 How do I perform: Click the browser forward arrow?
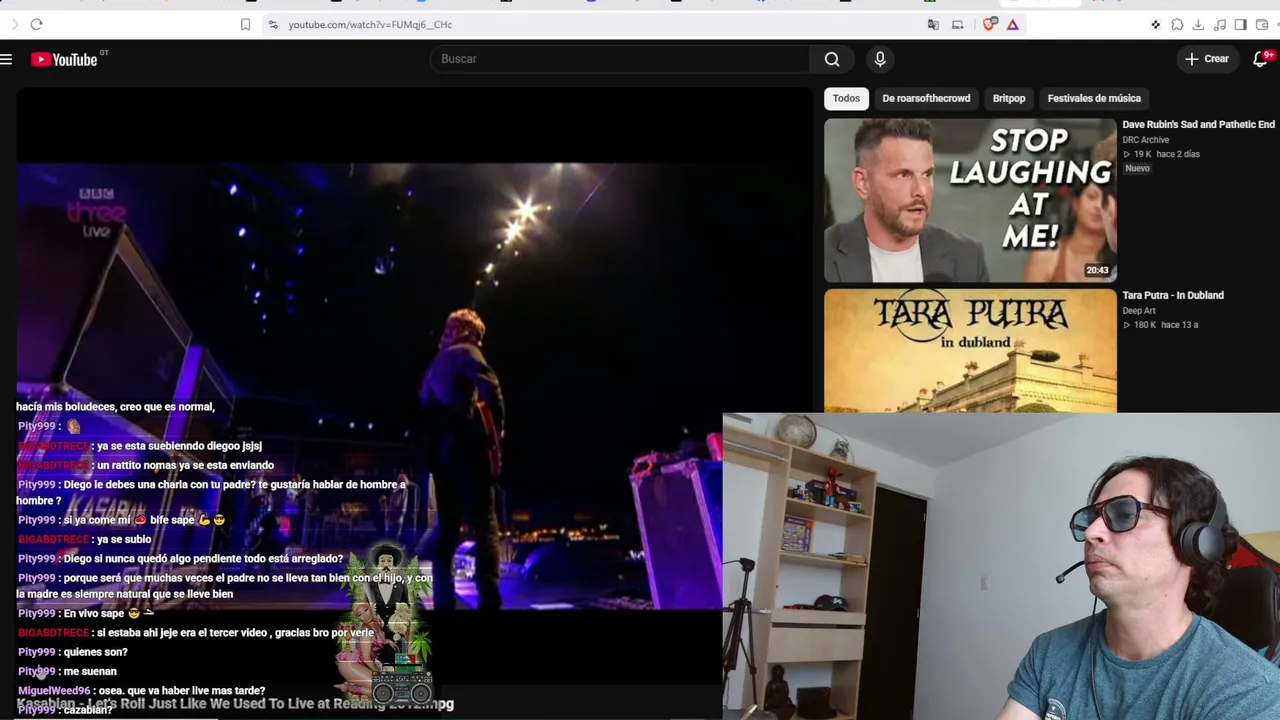(x=14, y=24)
